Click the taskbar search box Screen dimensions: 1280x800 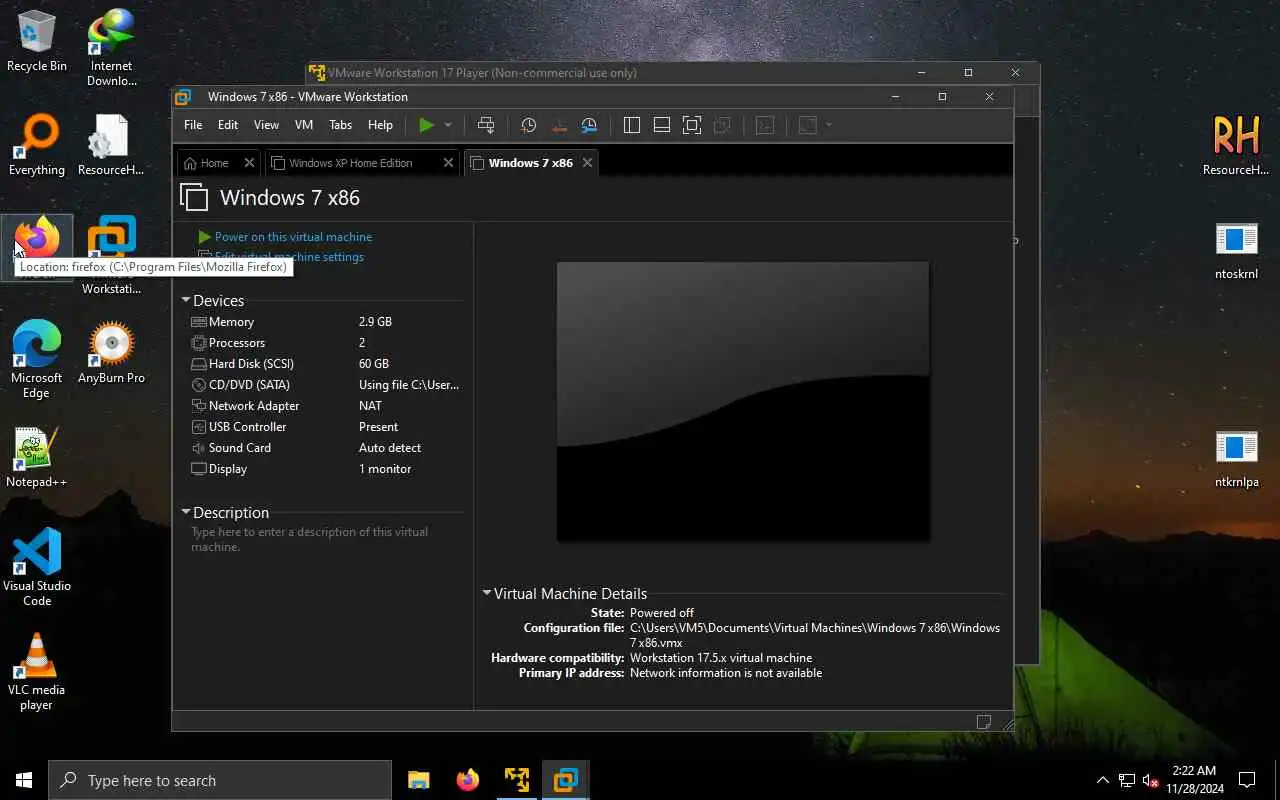tap(220, 780)
